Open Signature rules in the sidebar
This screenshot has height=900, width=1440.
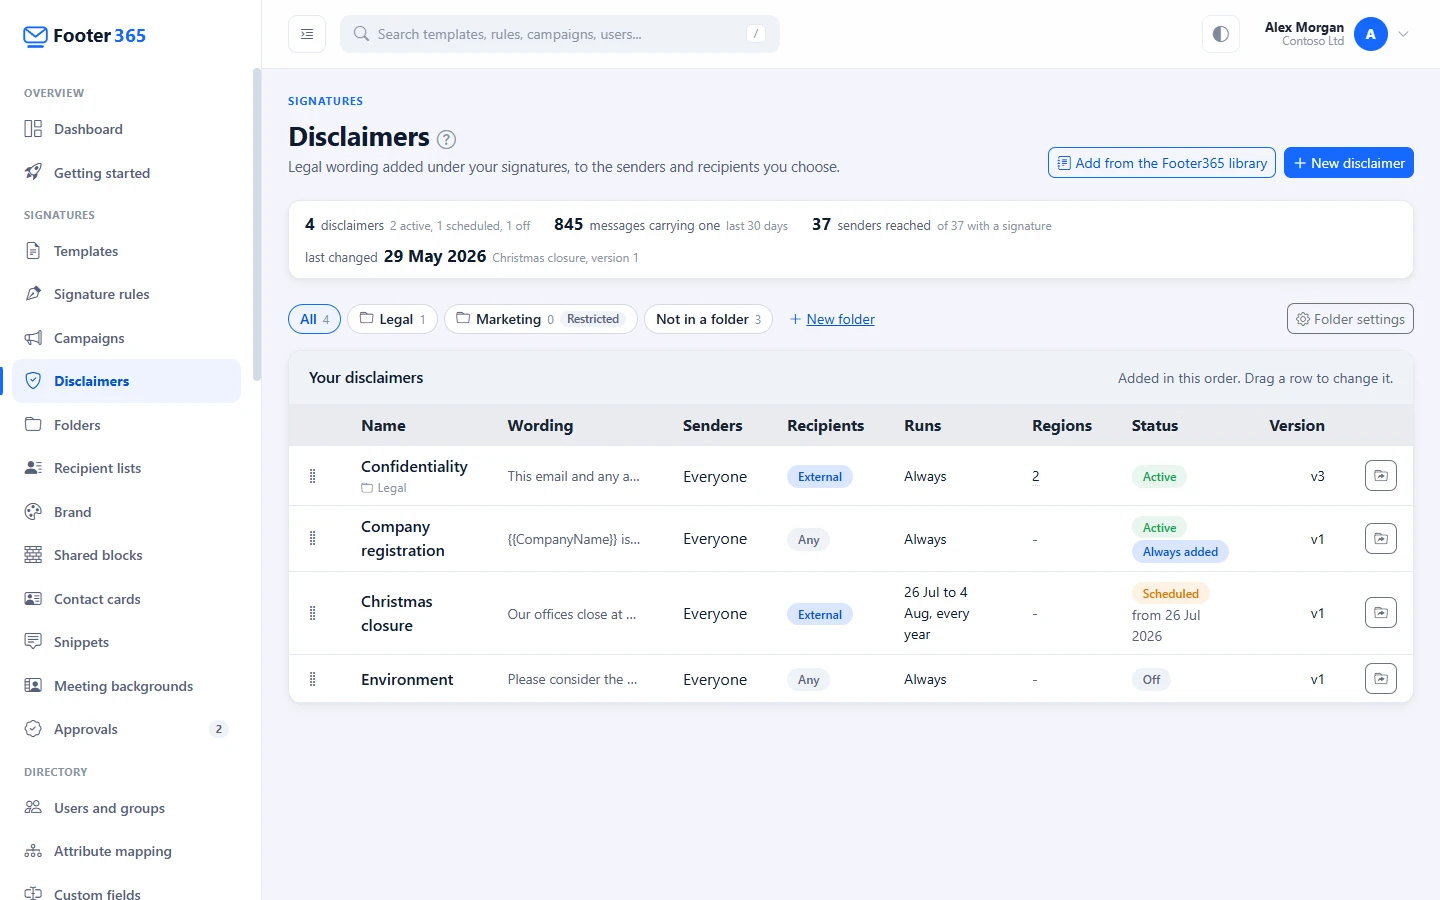pos(127,294)
